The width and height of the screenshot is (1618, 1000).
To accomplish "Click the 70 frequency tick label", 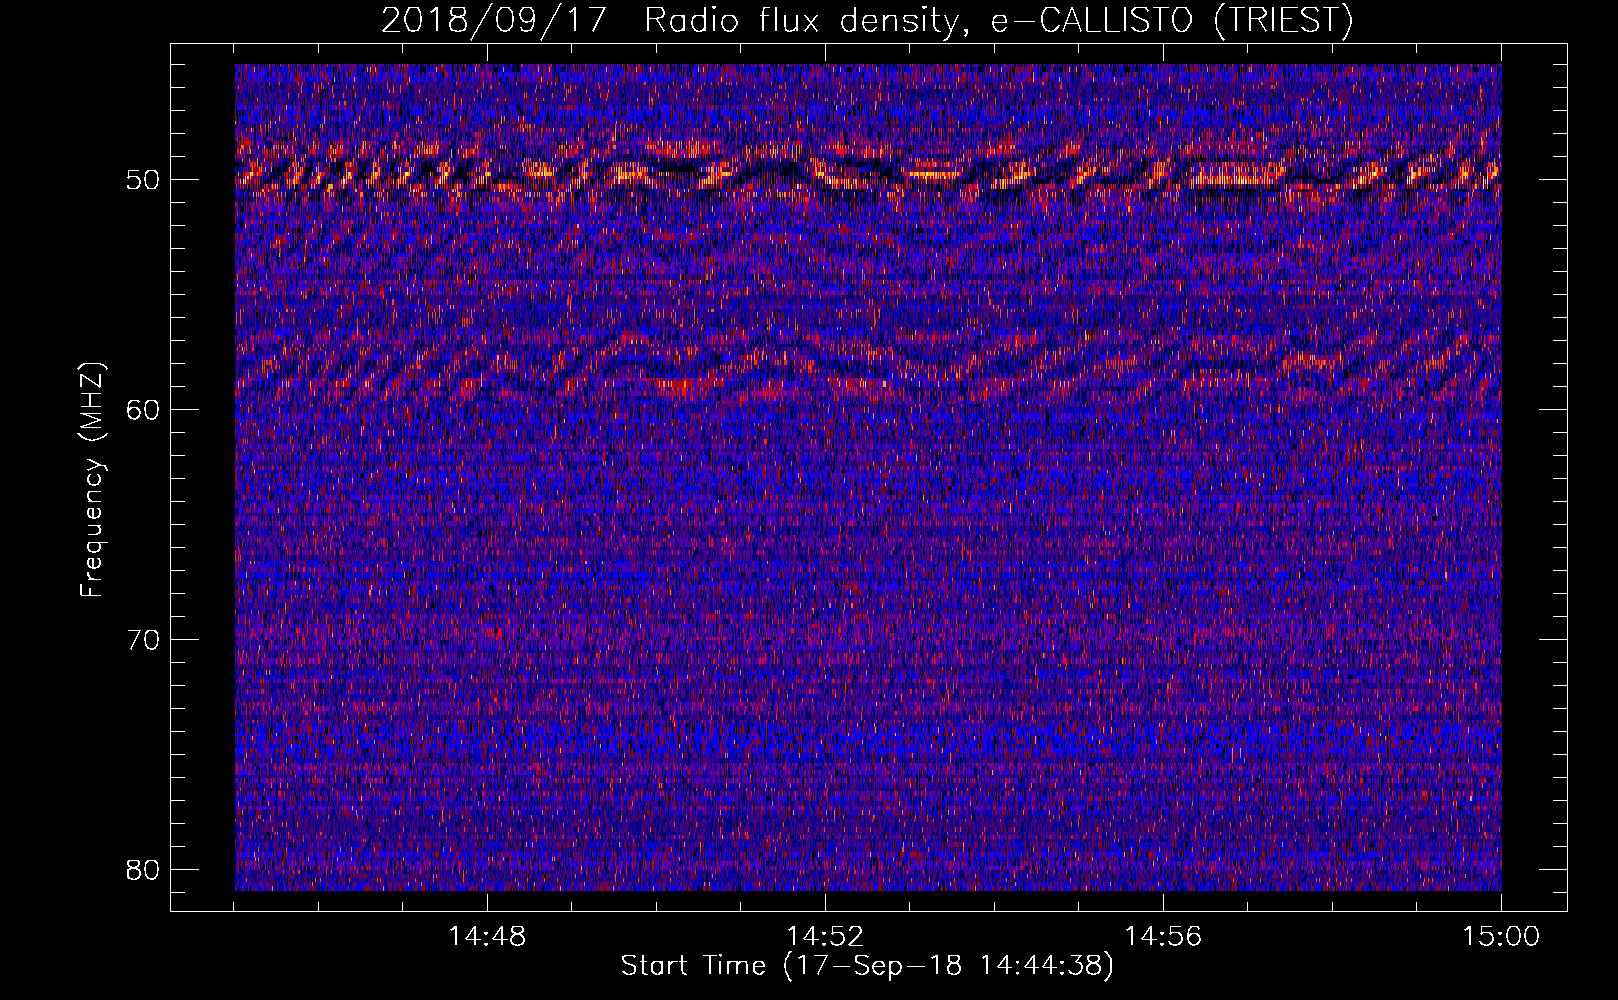I will click(144, 640).
